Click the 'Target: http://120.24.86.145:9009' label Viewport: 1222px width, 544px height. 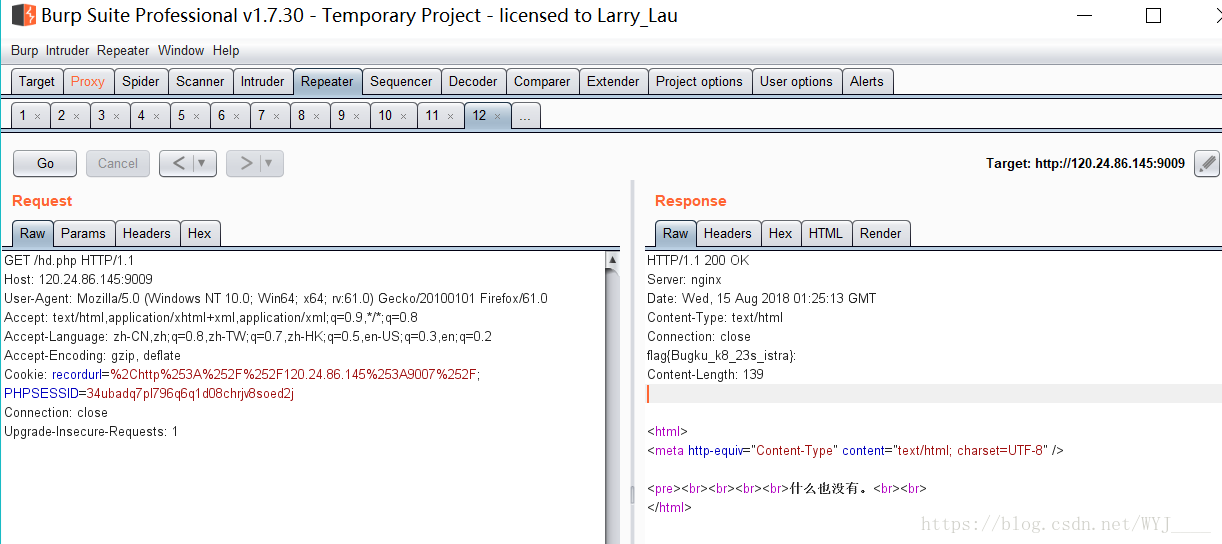click(x=1085, y=163)
